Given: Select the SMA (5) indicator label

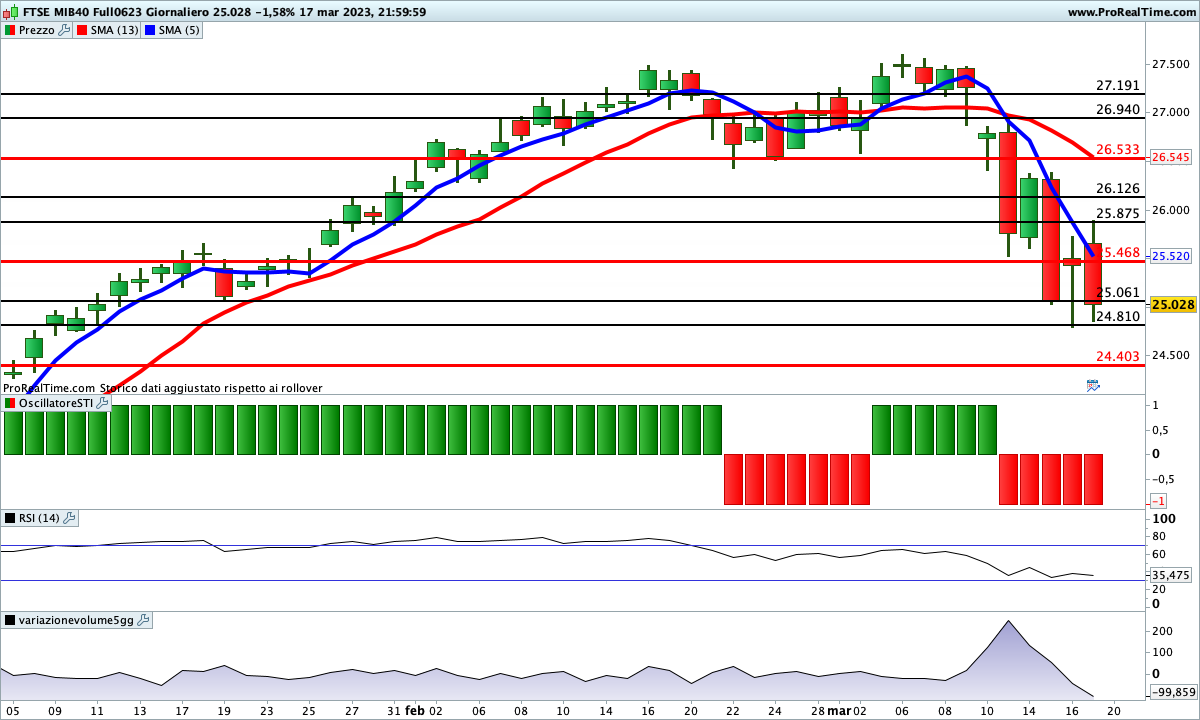Looking at the screenshot, I should tap(180, 30).
